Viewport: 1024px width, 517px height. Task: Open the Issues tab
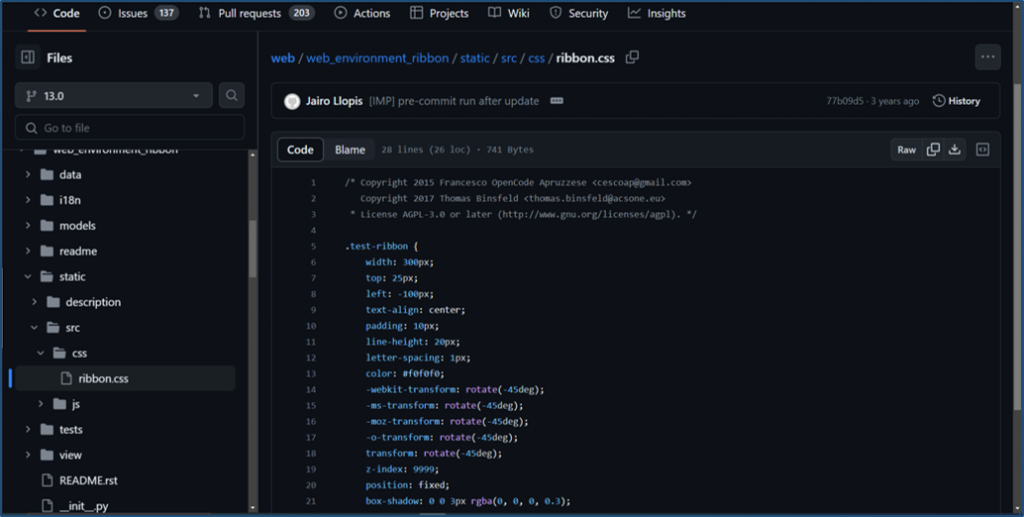click(x=138, y=13)
